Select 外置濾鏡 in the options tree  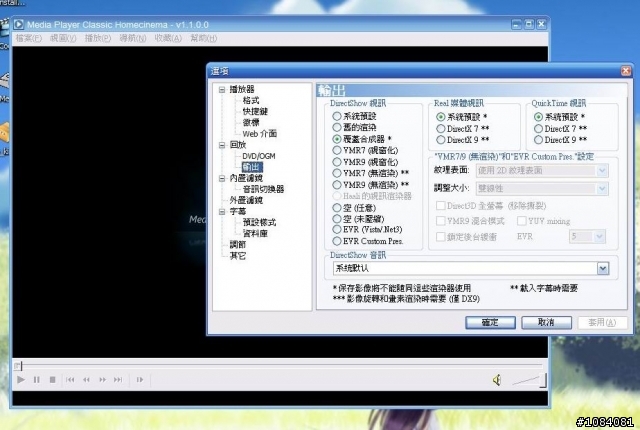coord(246,200)
